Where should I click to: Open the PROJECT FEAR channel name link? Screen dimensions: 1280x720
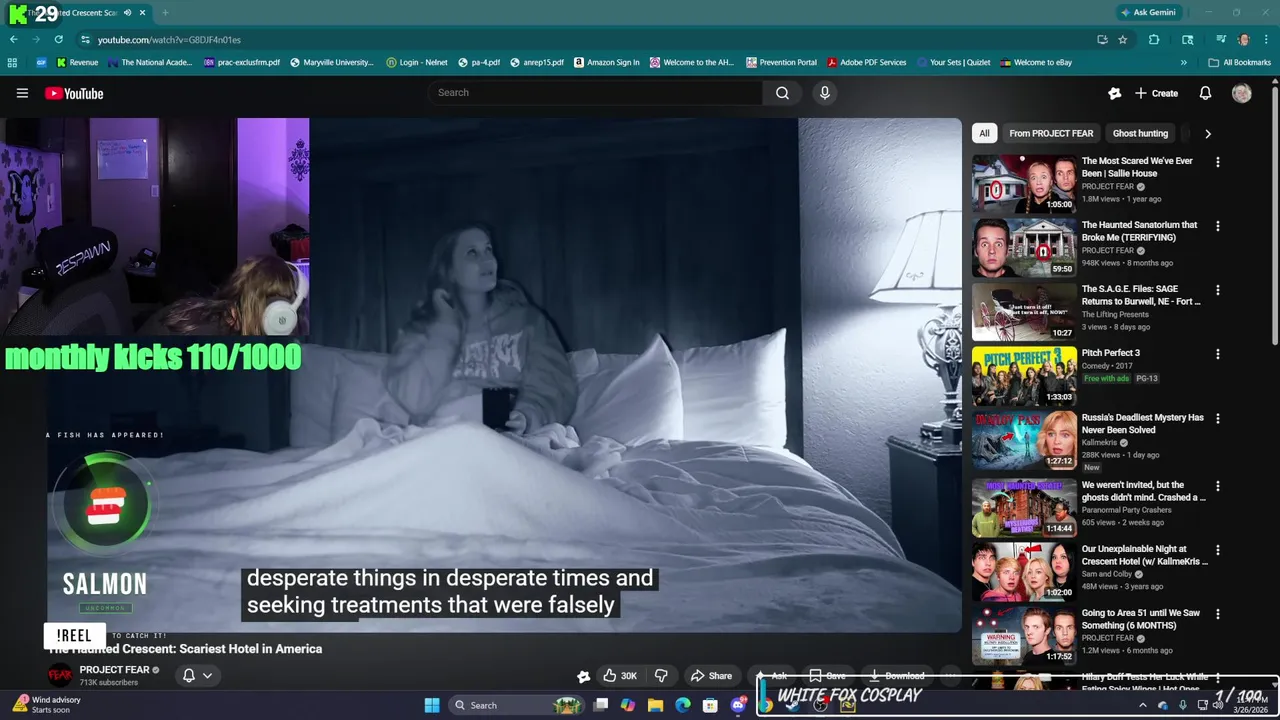pyautogui.click(x=114, y=670)
